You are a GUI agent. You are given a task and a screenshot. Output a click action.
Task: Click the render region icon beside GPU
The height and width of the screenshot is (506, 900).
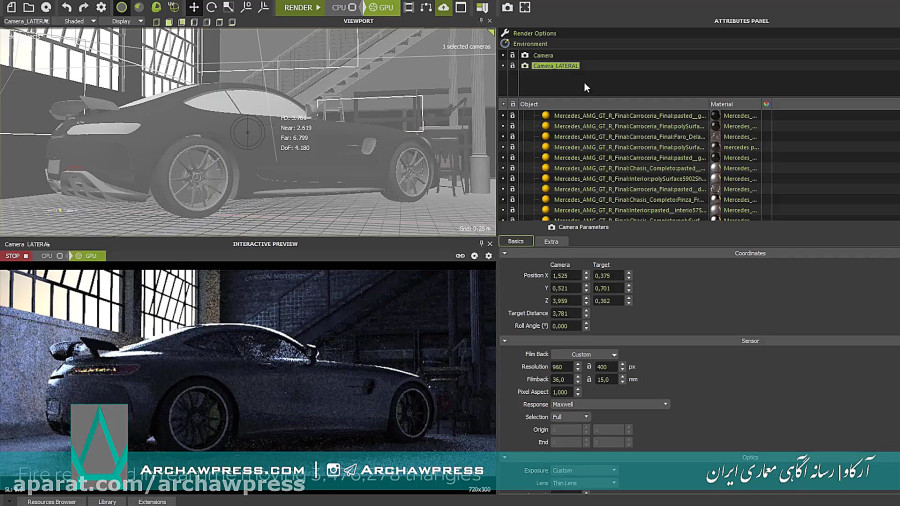(x=409, y=7)
